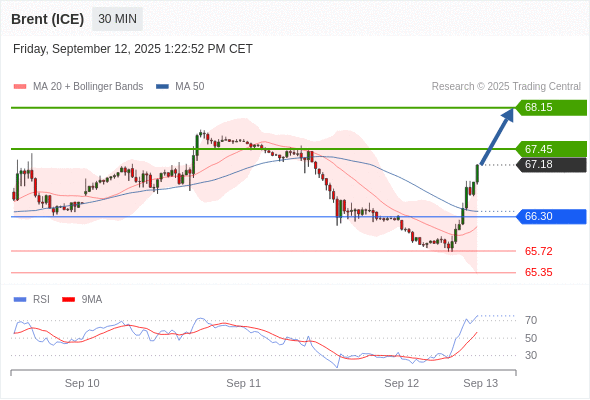Click the Sep 13 date axis label

point(481,383)
